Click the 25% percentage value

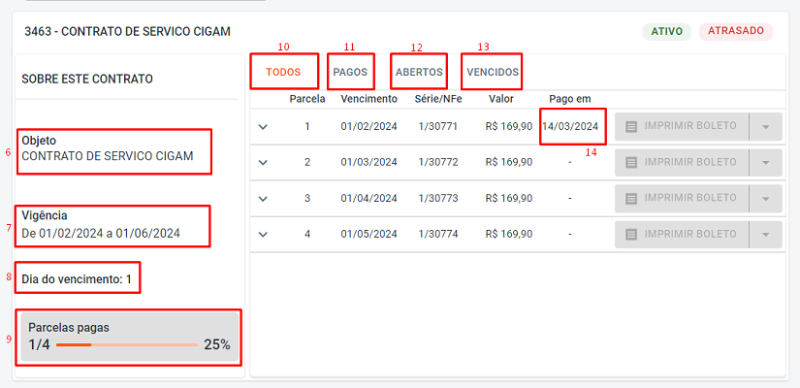point(217,345)
